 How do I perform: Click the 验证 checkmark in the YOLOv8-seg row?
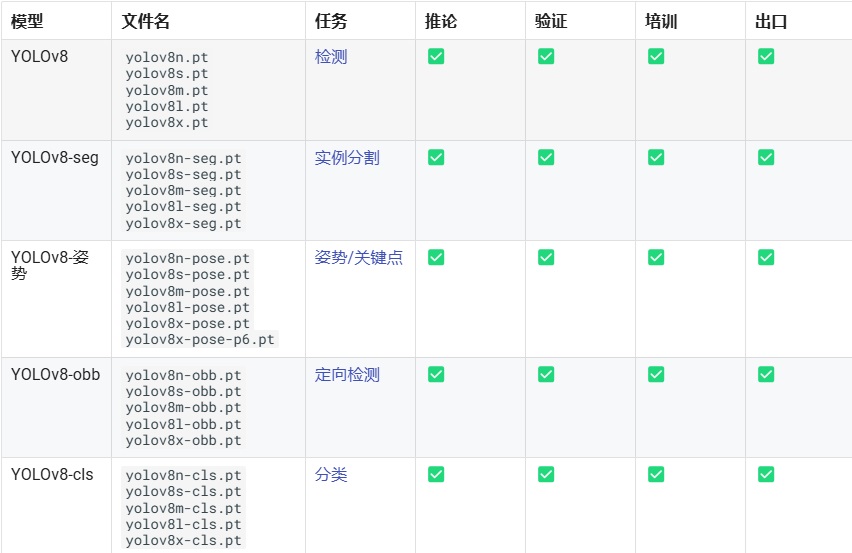546,158
